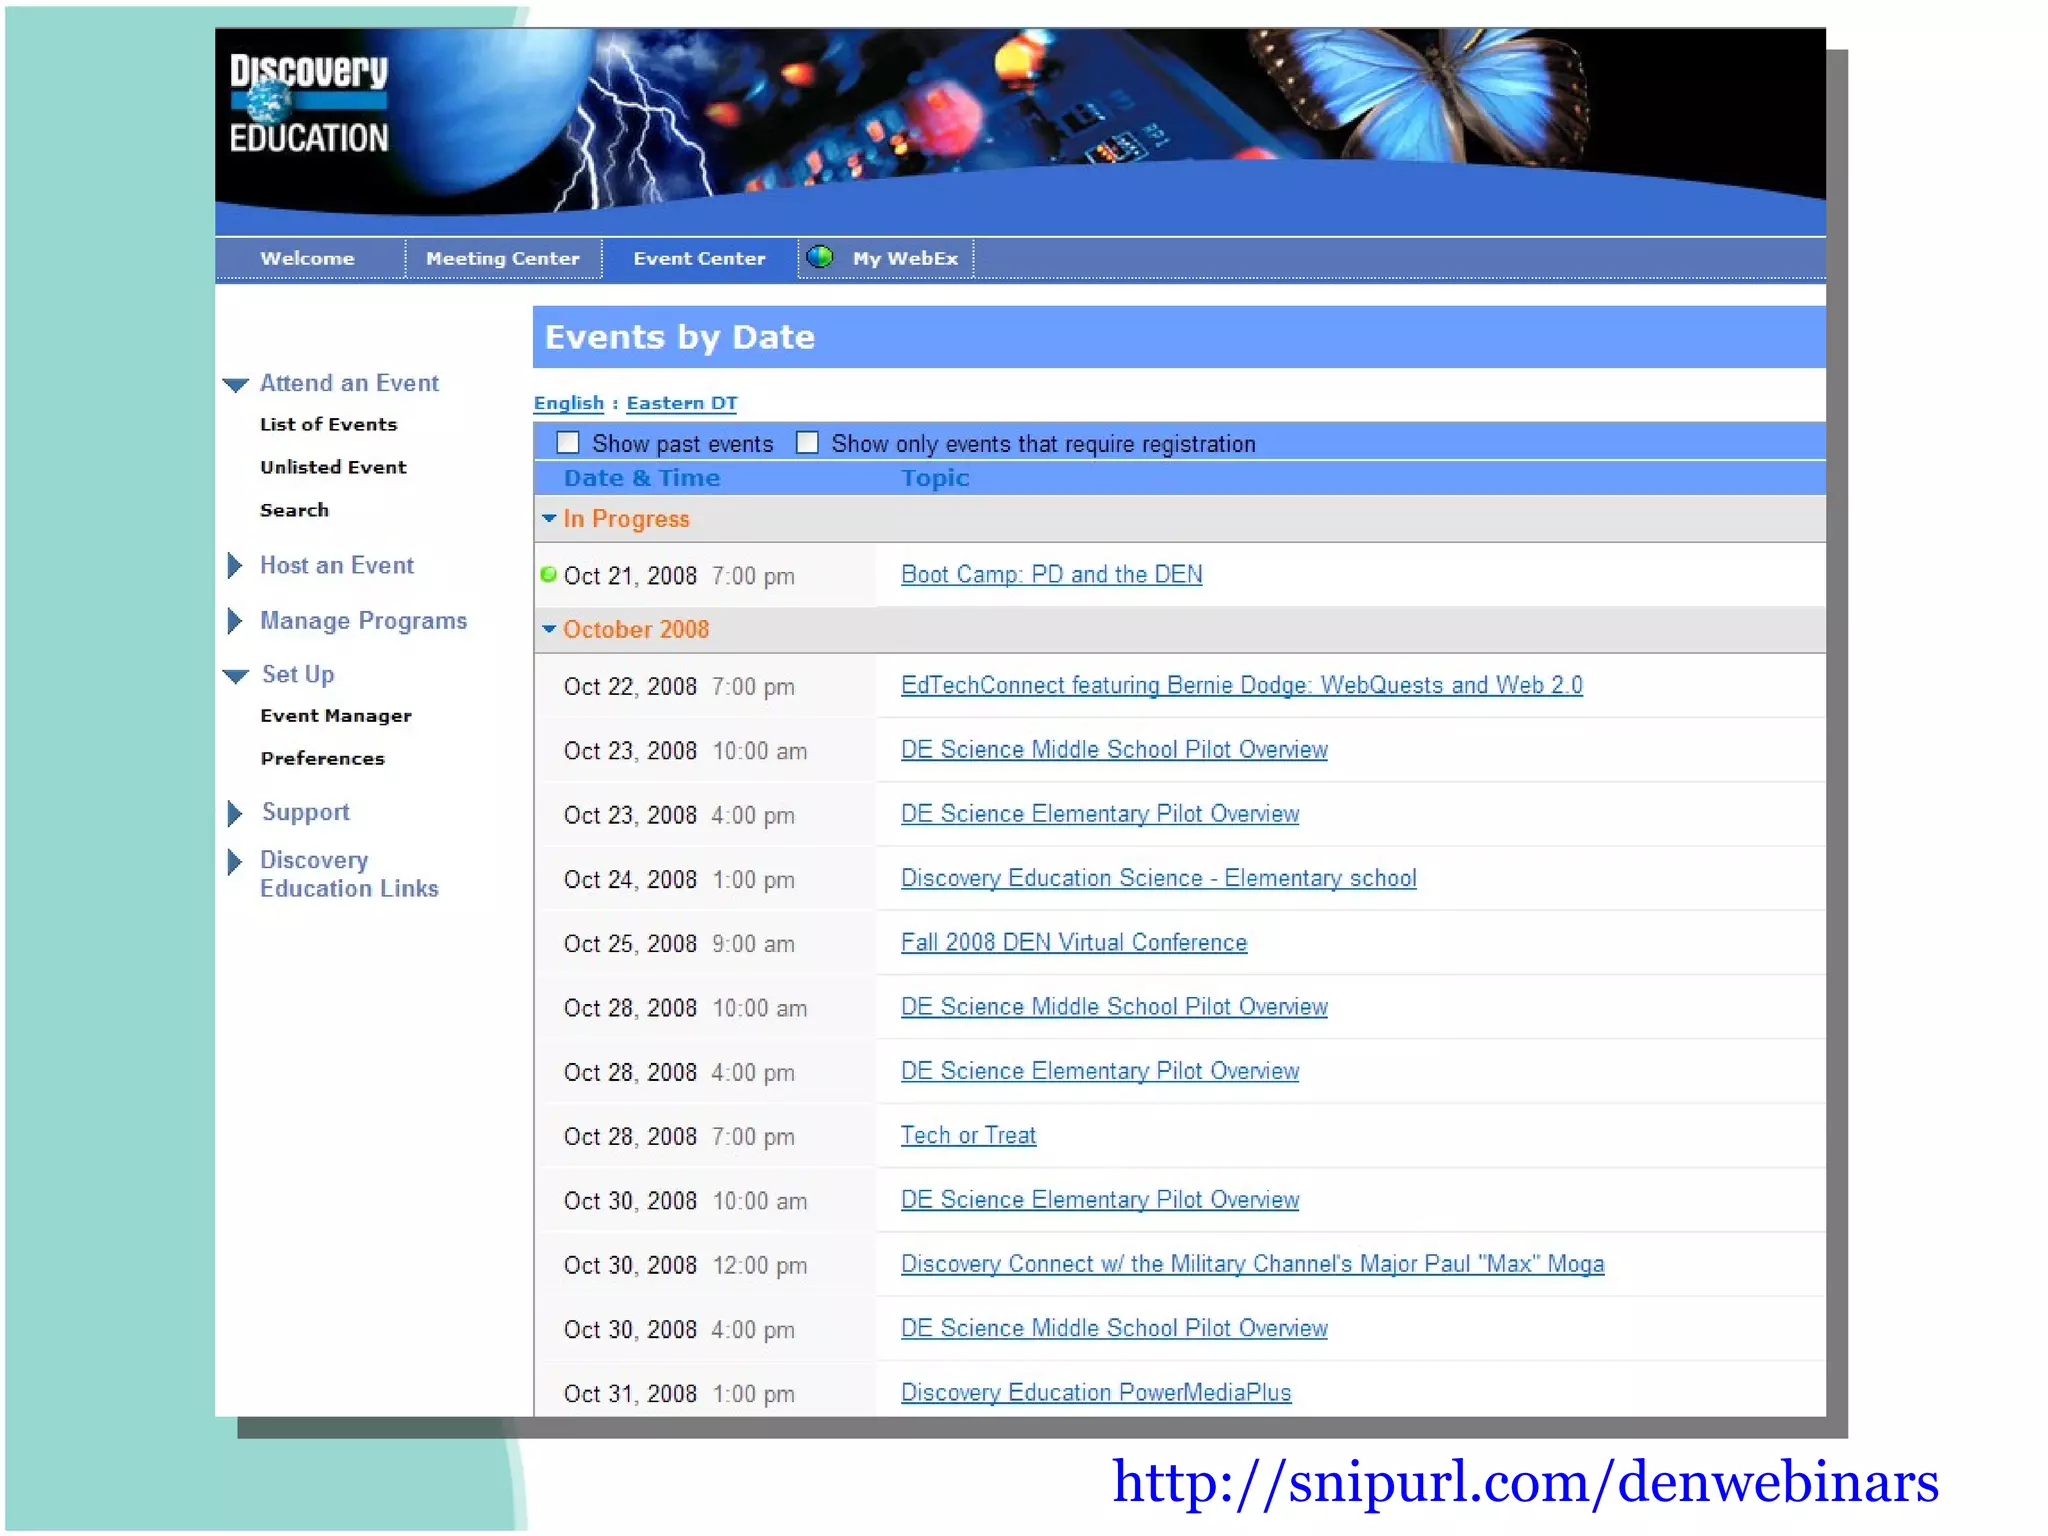Switch to the Meeting Center tab
The width and height of the screenshot is (2048, 1536).
pos(503,258)
